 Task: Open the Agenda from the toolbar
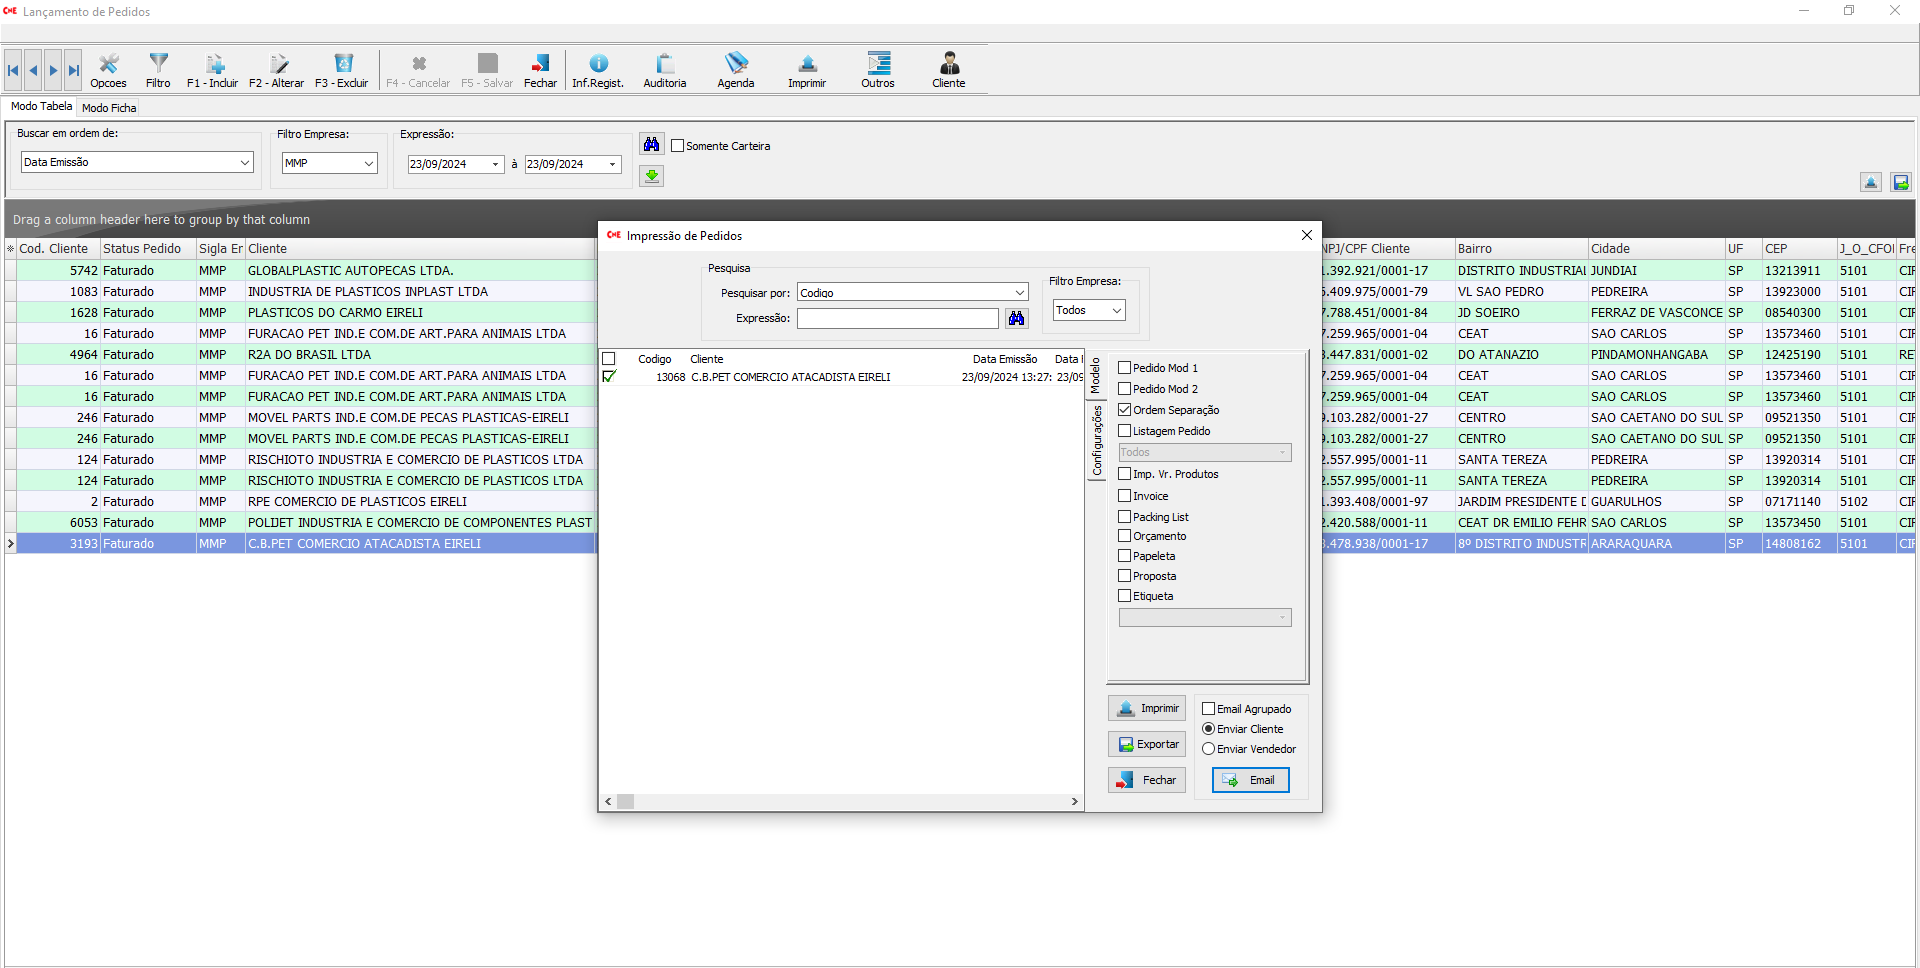[x=735, y=70]
